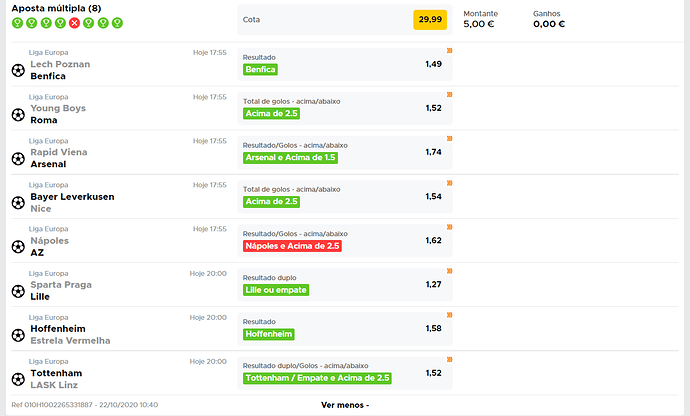
Task: Click the 1,54 odds value
Action: pyautogui.click(x=433, y=197)
